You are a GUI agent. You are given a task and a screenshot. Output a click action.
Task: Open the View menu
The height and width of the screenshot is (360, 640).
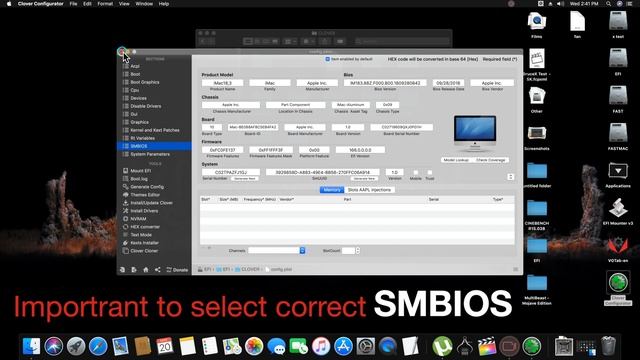(x=124, y=4)
